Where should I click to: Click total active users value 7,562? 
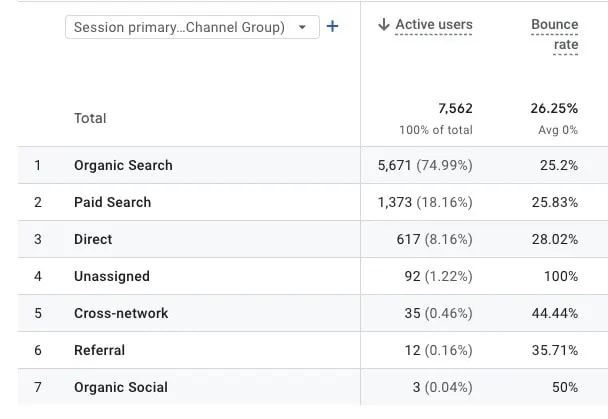coord(455,109)
